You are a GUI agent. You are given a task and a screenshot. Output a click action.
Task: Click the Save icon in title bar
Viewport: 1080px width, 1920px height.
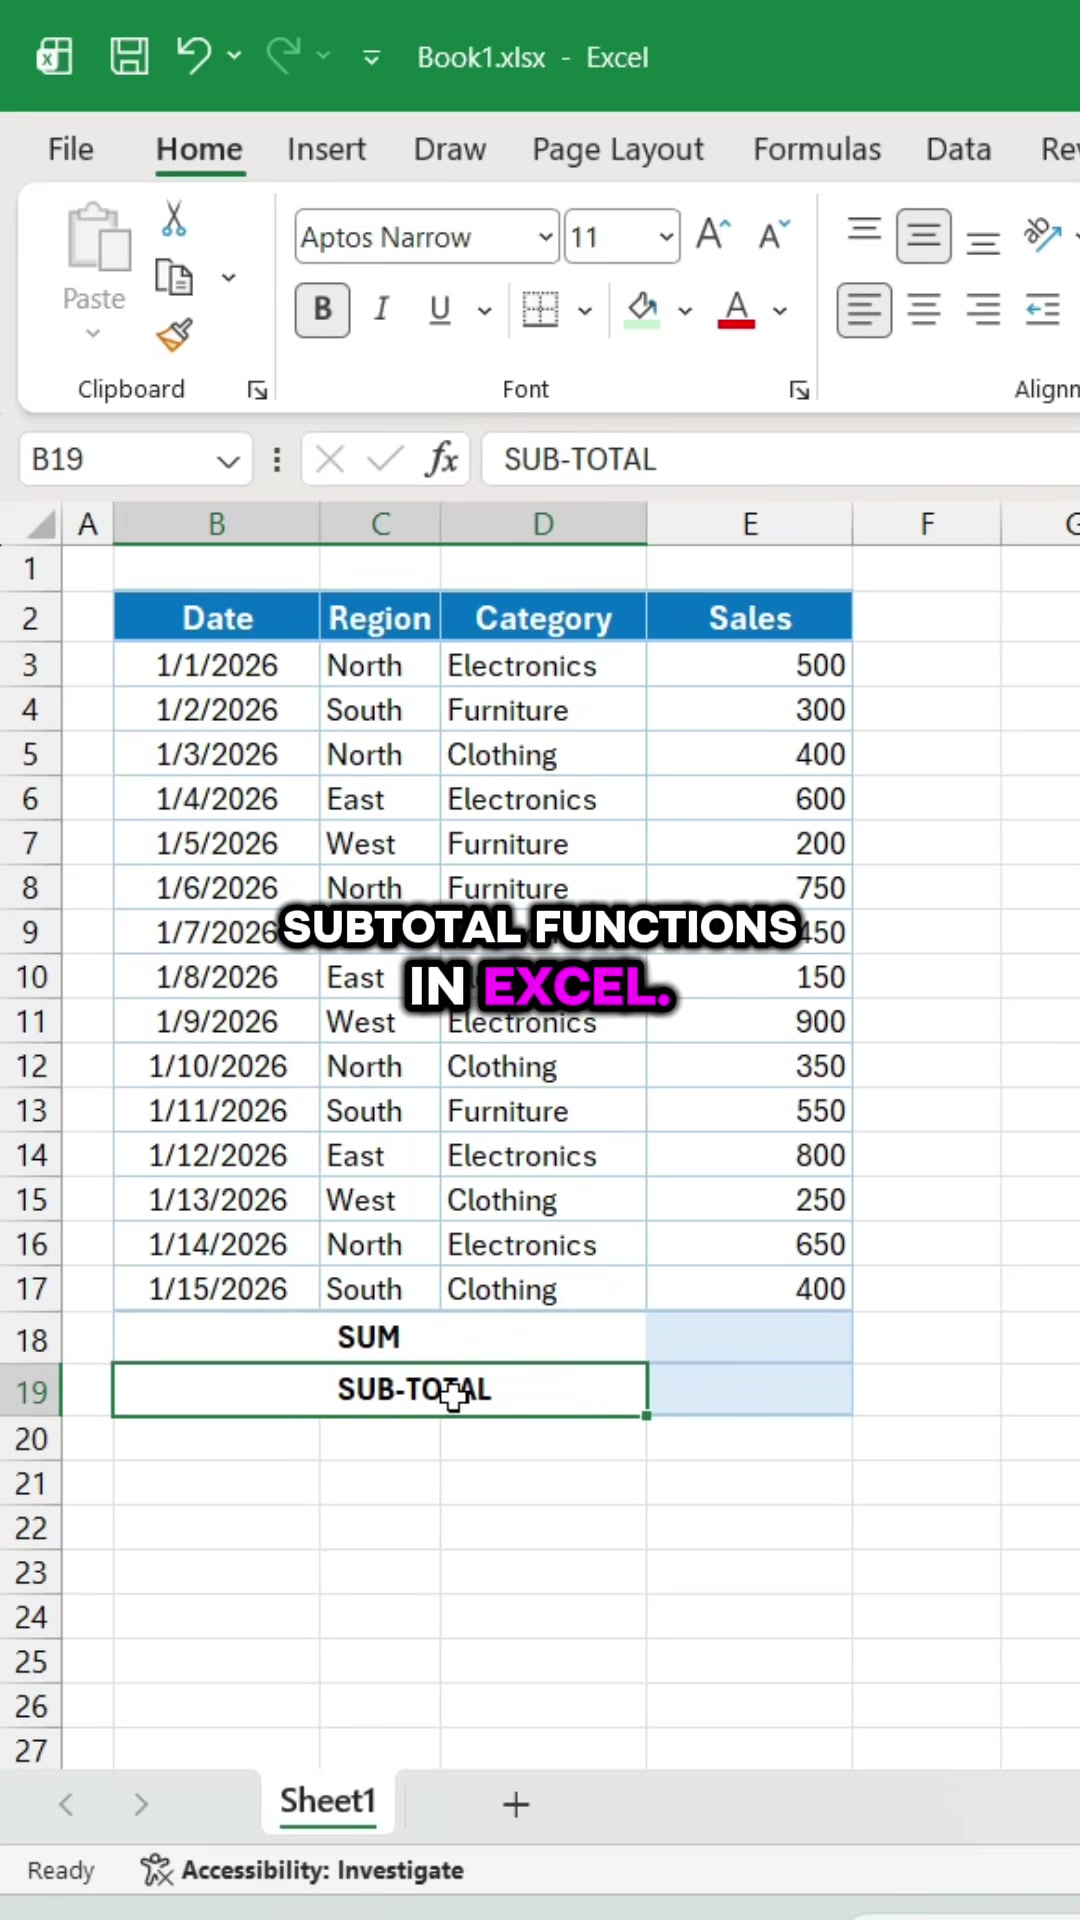pos(129,57)
